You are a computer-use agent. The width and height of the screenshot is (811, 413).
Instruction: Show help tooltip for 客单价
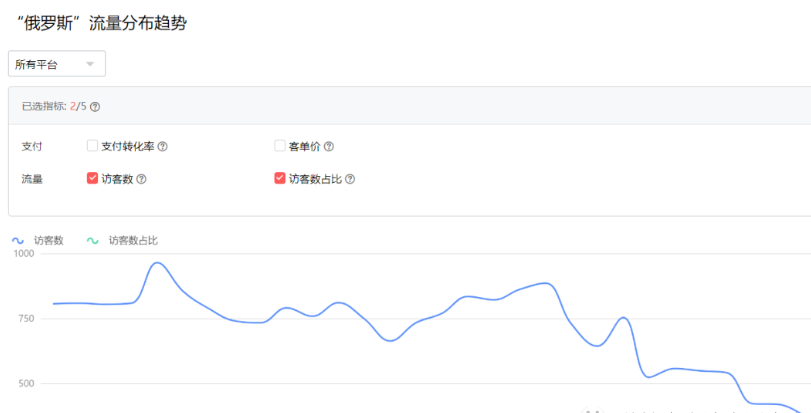(328, 146)
